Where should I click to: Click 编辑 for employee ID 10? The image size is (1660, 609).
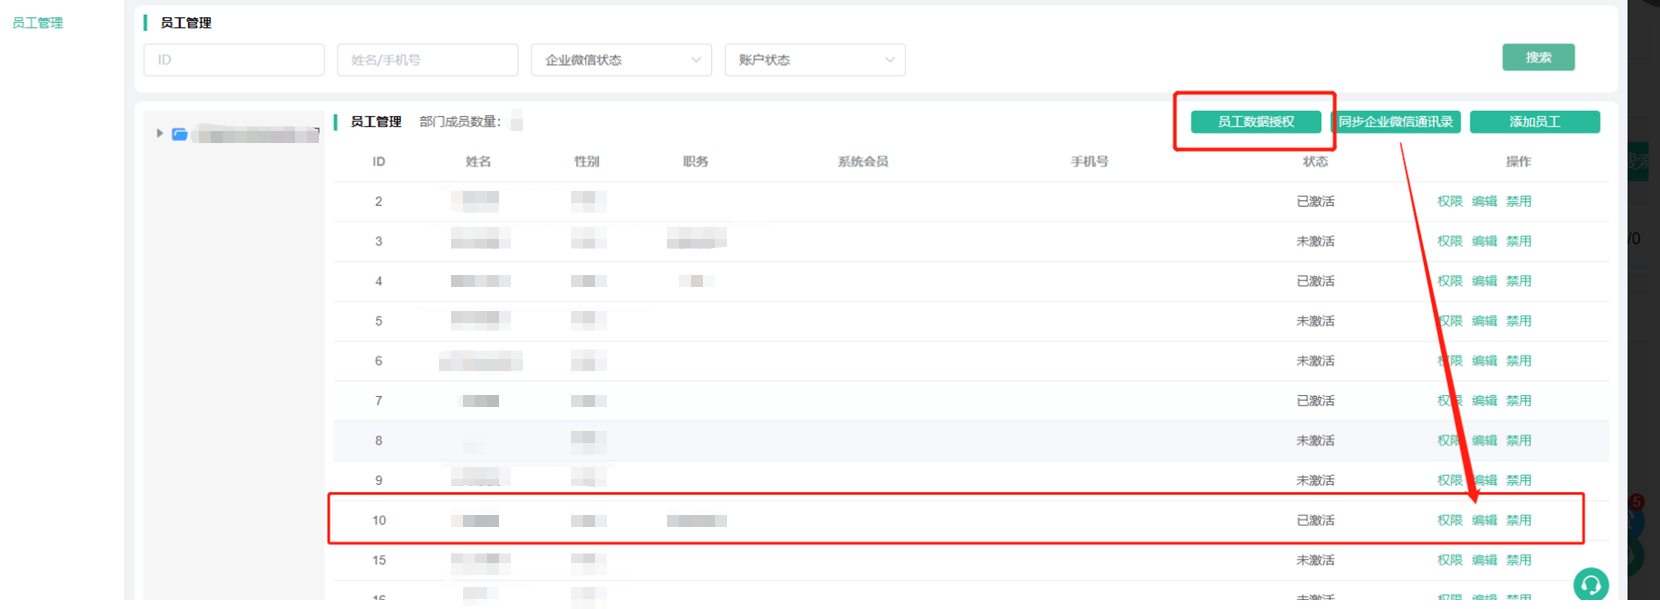click(x=1485, y=521)
